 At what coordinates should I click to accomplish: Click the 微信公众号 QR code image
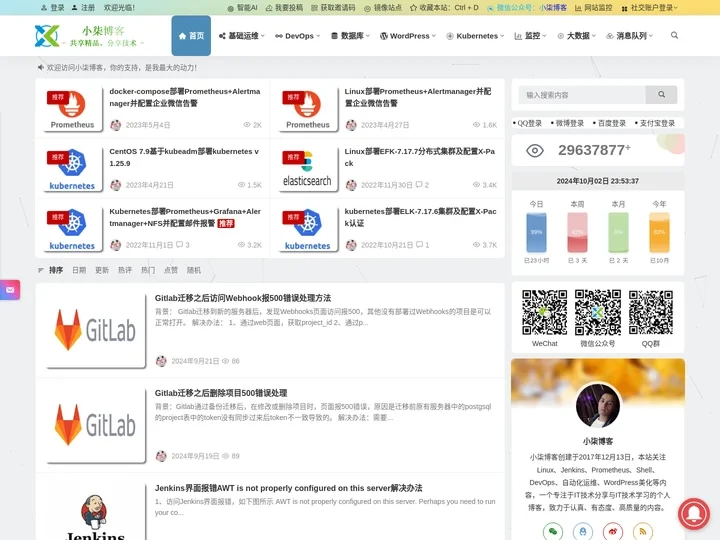(598, 312)
